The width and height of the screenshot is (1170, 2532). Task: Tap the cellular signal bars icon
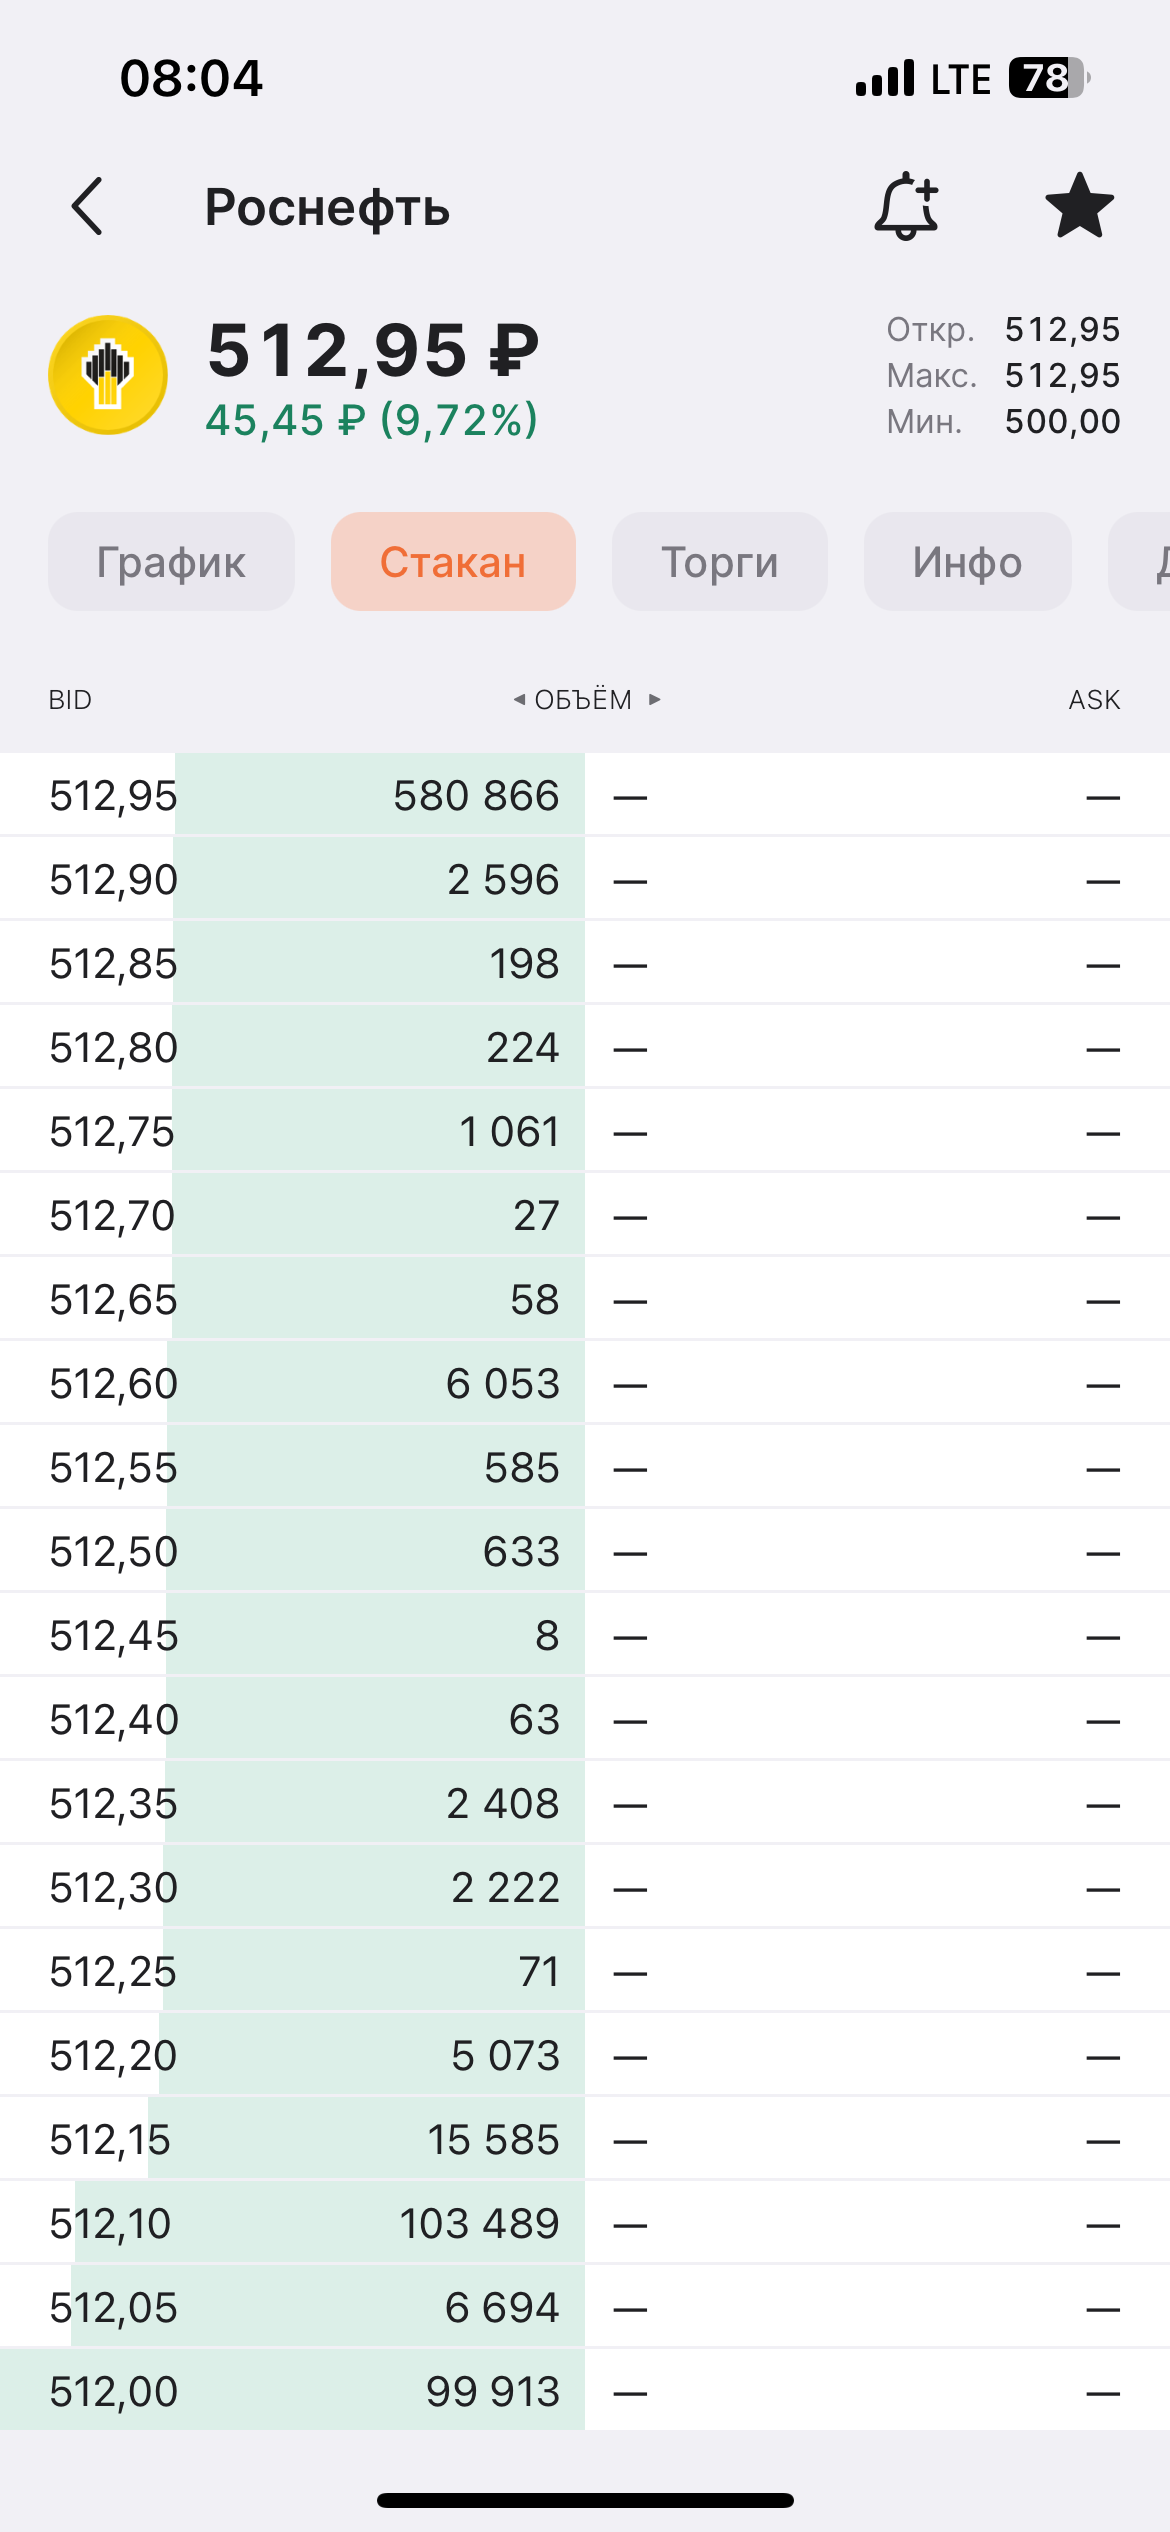point(885,78)
